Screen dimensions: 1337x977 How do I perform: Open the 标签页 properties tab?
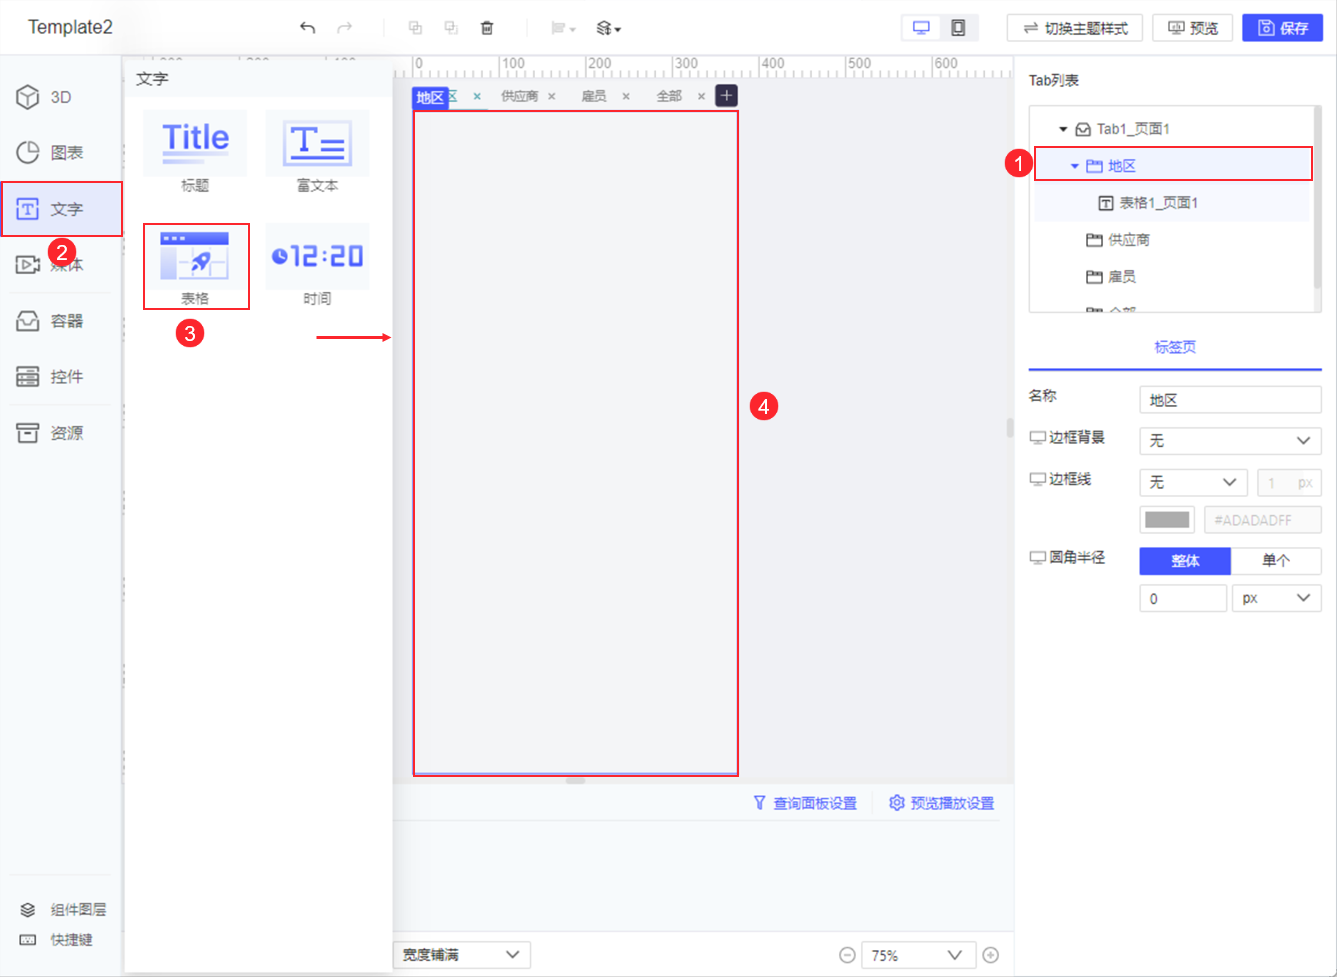pyautogui.click(x=1175, y=347)
